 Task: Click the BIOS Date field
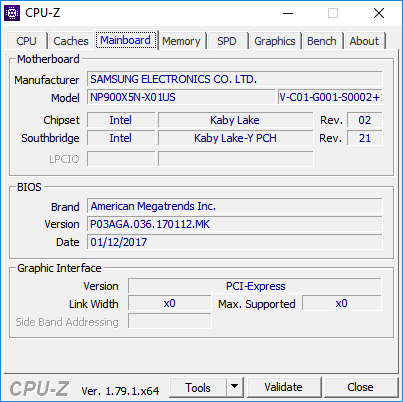pyautogui.click(x=235, y=242)
